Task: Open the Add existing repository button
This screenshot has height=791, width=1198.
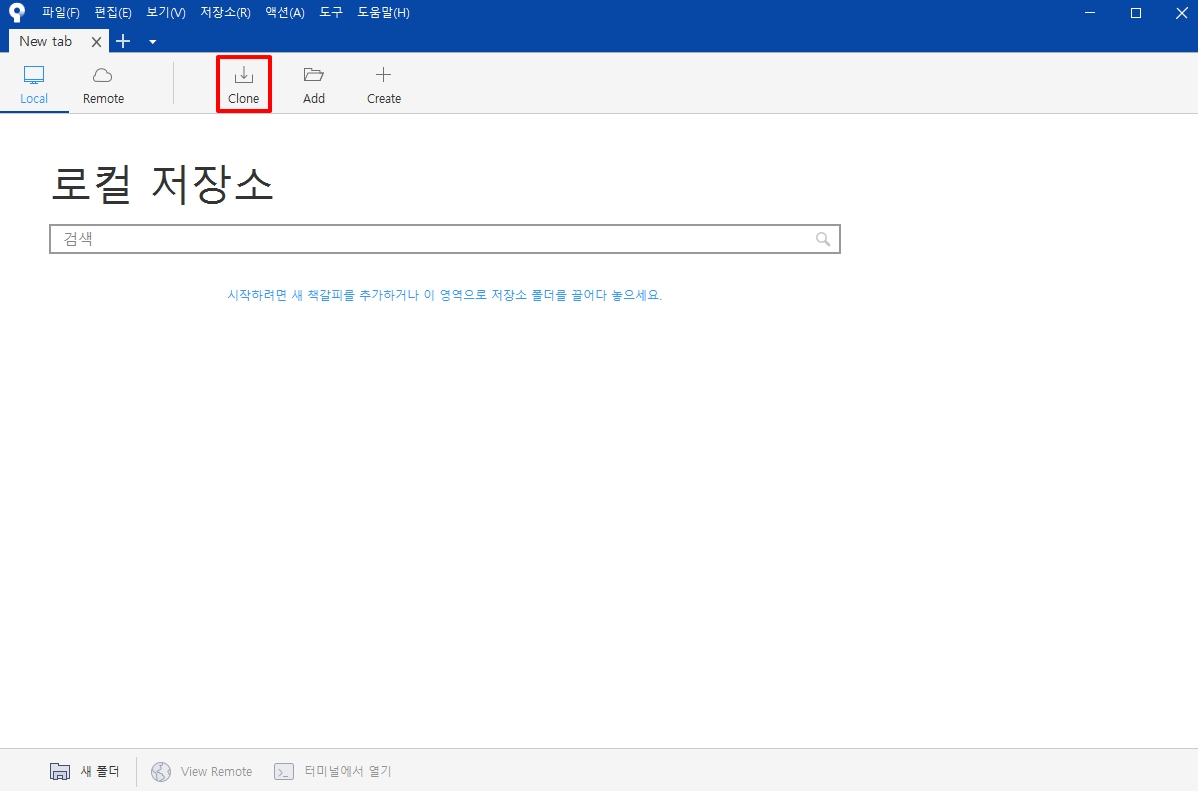Action: (x=314, y=84)
